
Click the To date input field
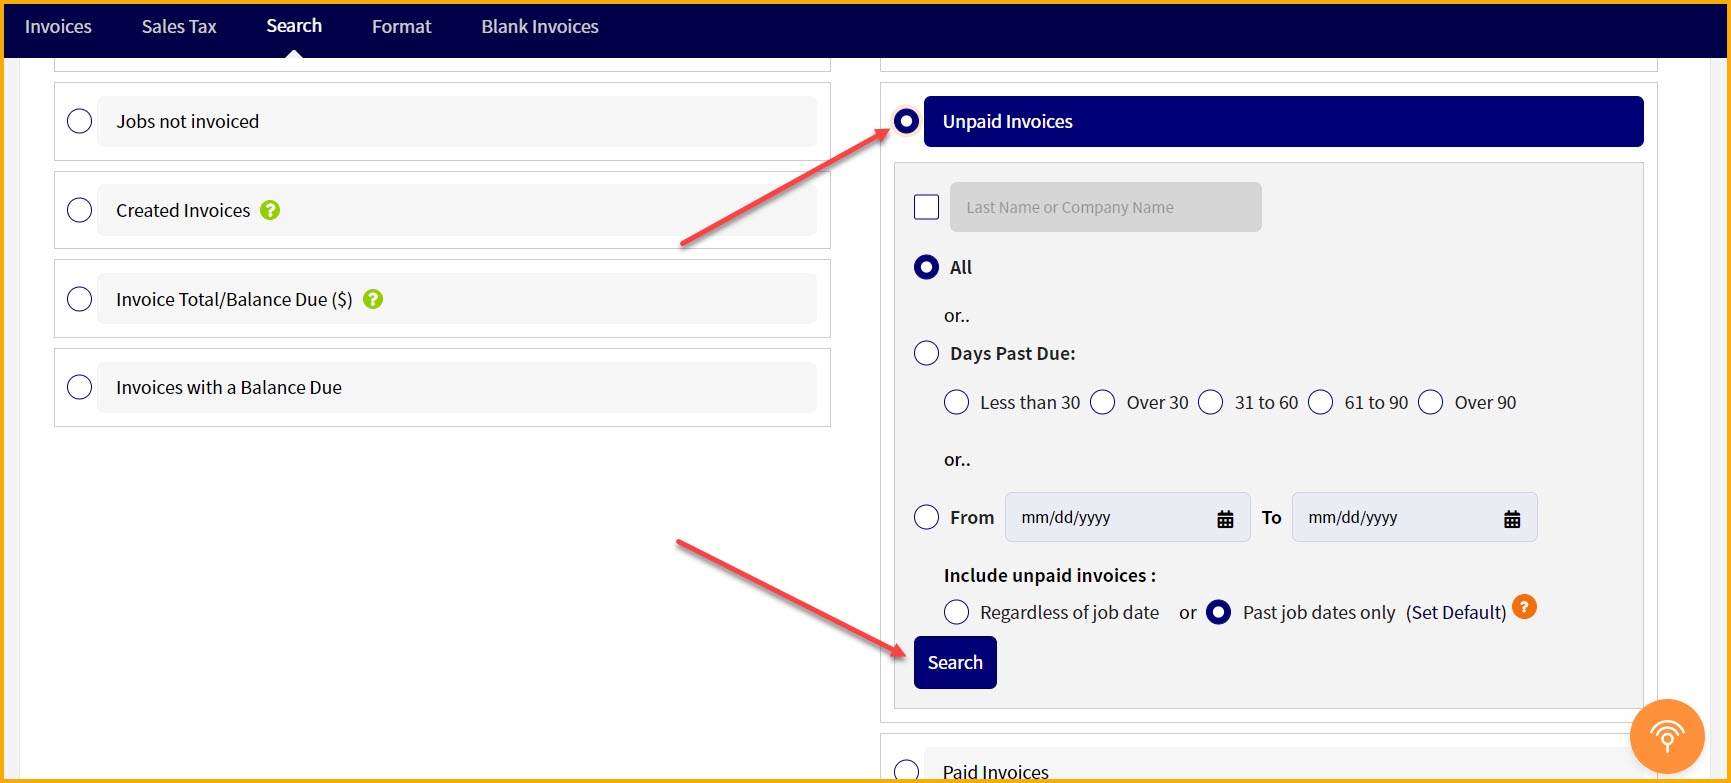click(x=1415, y=517)
